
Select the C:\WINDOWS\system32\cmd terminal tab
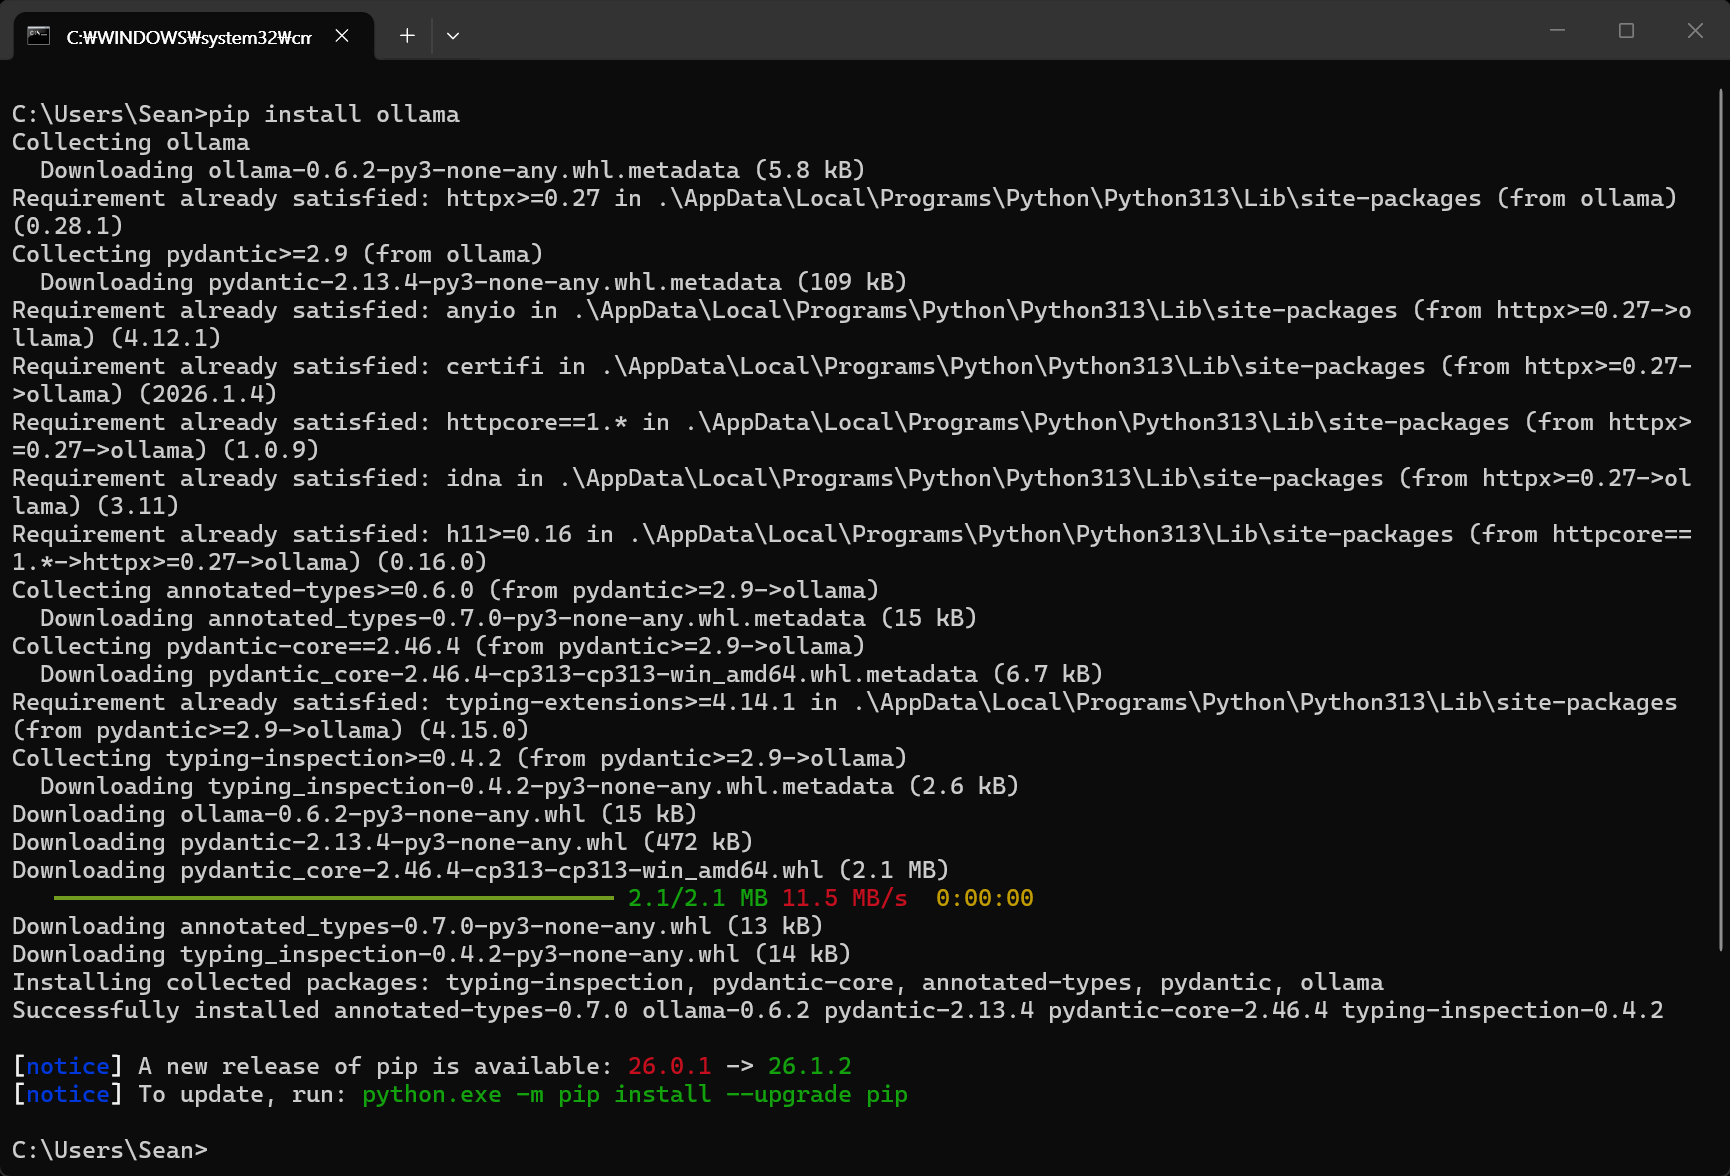click(x=194, y=36)
